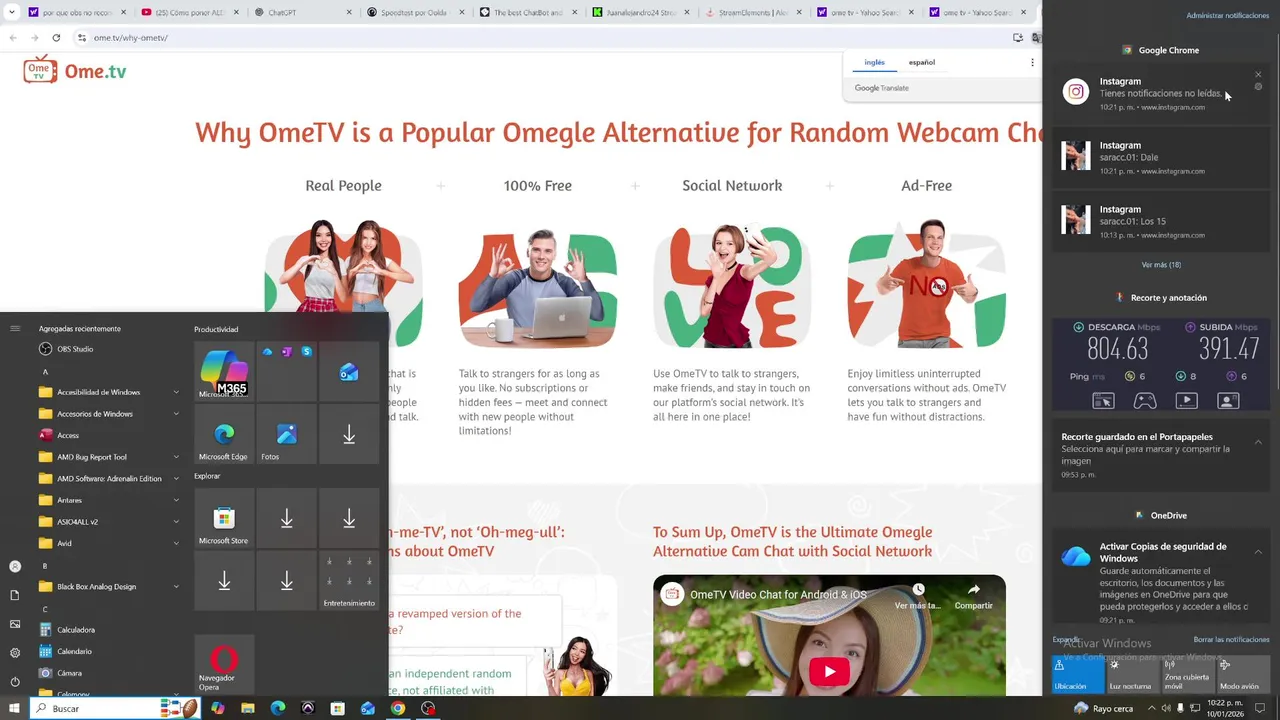This screenshot has width=1280, height=720.
Task: Switch to the ChatGPT browser tab
Action: tap(303, 12)
